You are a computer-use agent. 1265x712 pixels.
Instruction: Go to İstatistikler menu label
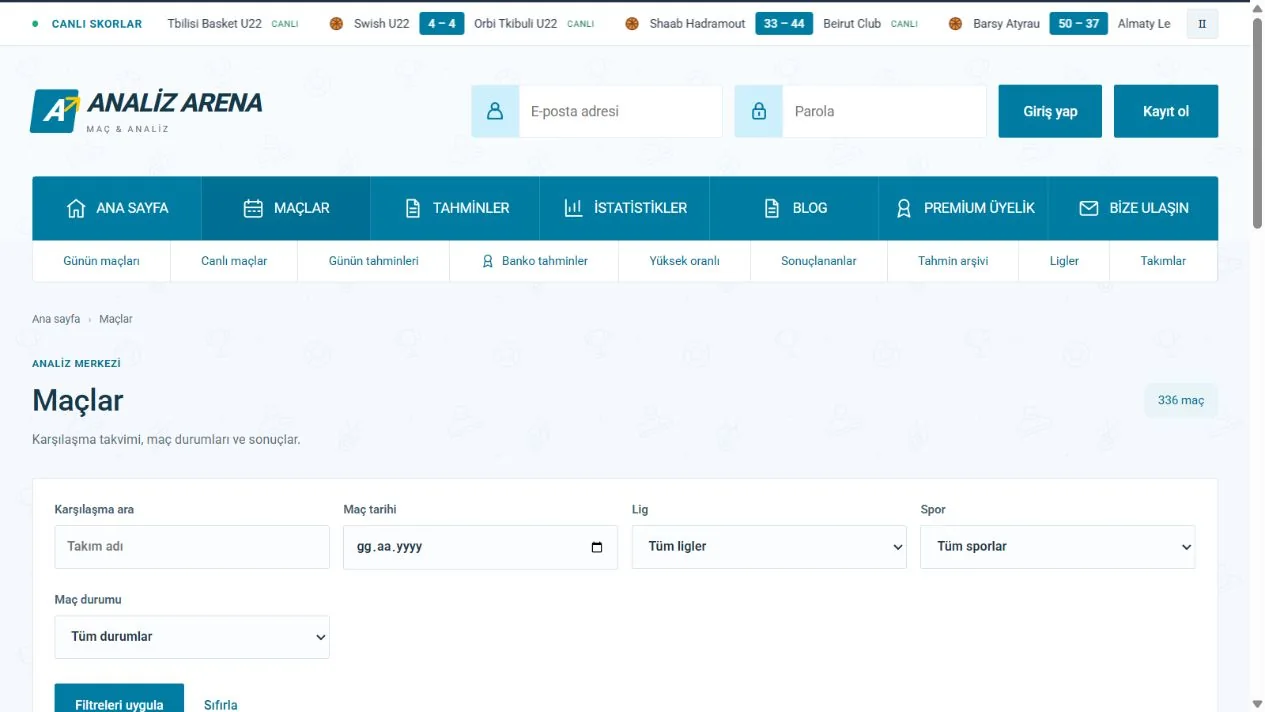640,208
